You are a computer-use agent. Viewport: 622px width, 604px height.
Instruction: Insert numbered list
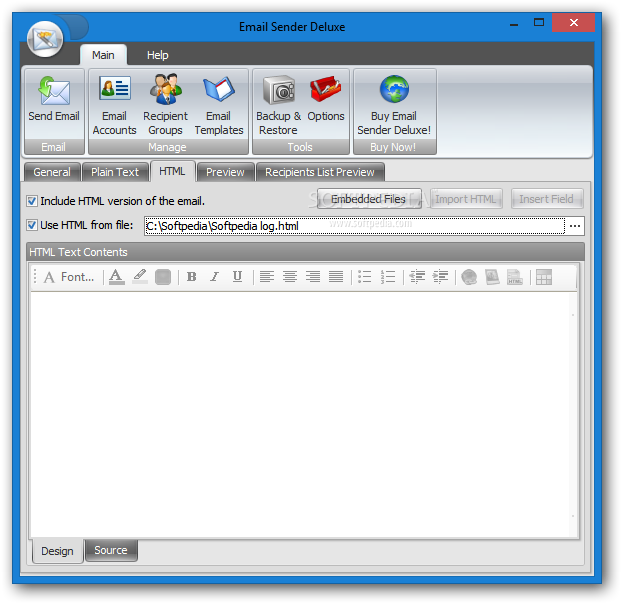coord(388,277)
